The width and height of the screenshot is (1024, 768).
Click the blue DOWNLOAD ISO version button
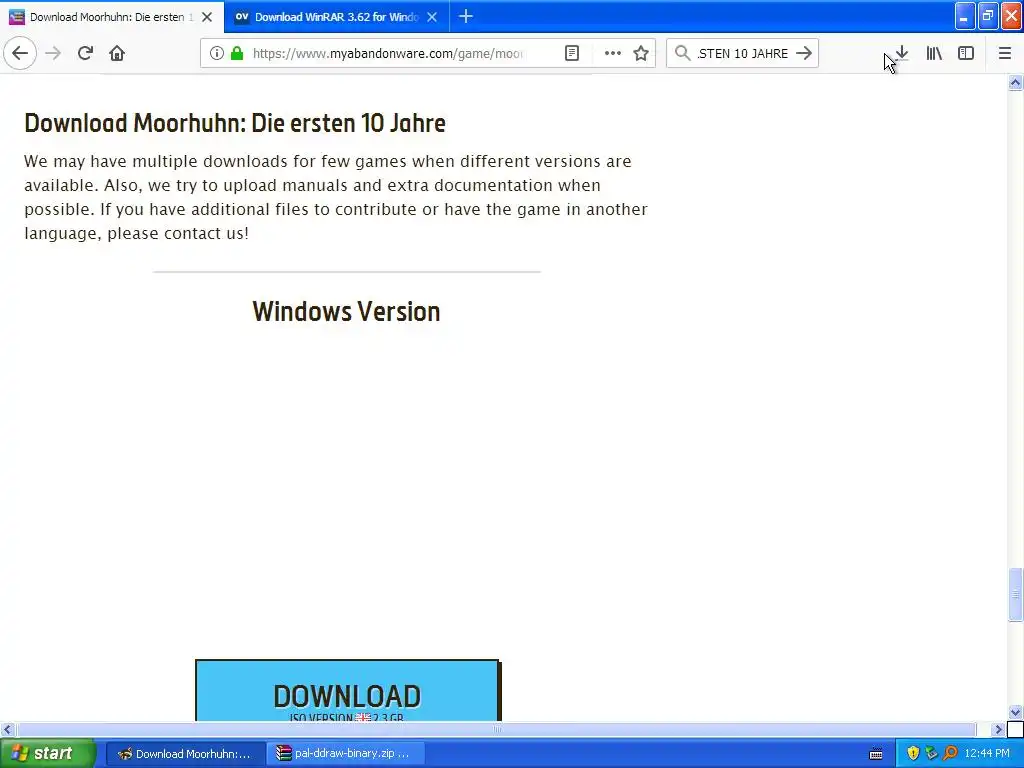pyautogui.click(x=347, y=690)
